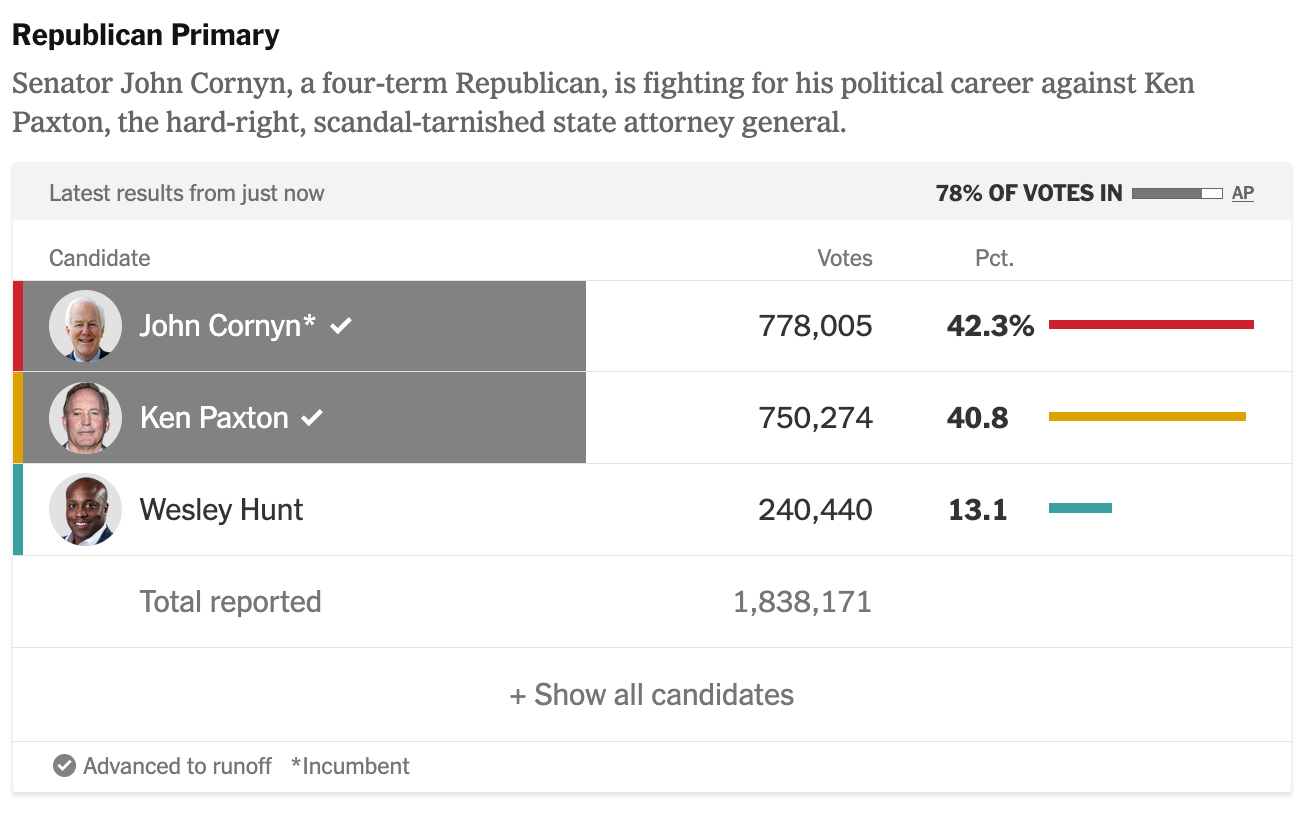Image resolution: width=1304 pixels, height=814 pixels.
Task: Click Wesley Hunt's teal percentage bar
Action: (1080, 508)
